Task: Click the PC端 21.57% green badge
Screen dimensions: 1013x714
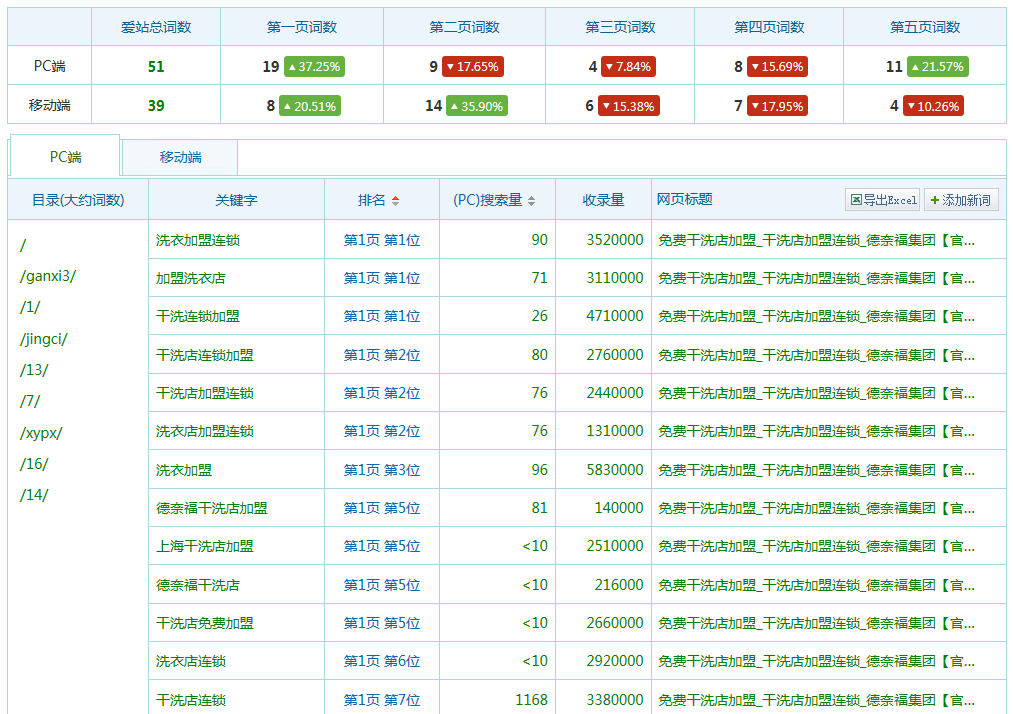Action: (x=937, y=67)
